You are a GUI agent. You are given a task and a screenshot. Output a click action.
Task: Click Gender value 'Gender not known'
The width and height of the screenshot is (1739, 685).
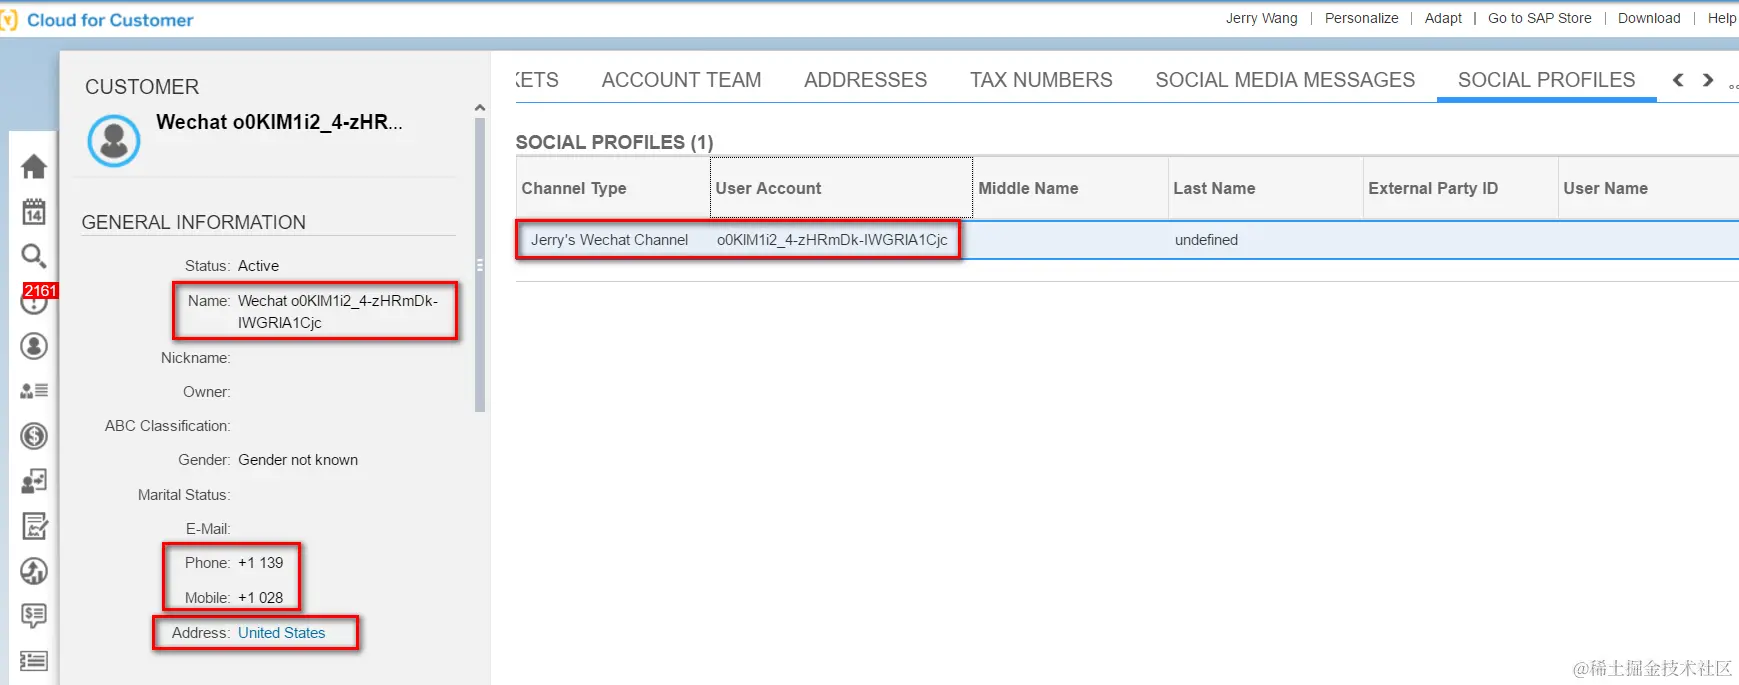point(298,460)
